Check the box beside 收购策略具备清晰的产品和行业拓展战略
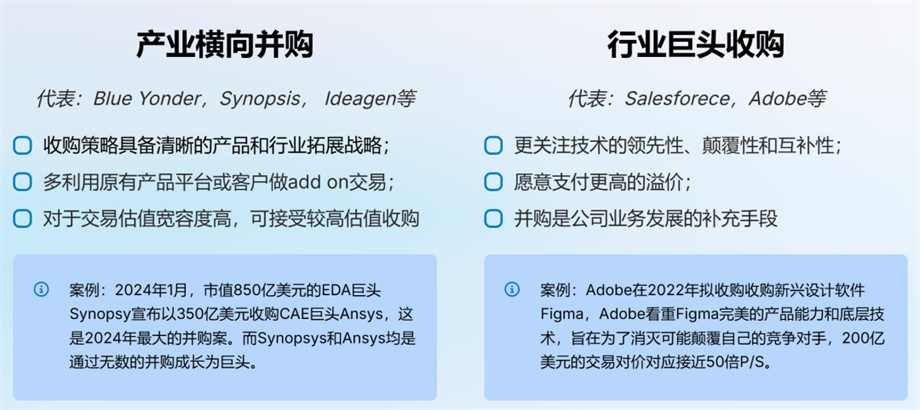920x410 pixels. click(x=22, y=145)
